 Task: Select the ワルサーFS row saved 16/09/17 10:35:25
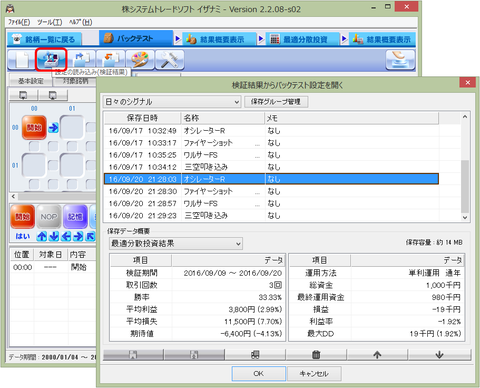tap(271, 155)
